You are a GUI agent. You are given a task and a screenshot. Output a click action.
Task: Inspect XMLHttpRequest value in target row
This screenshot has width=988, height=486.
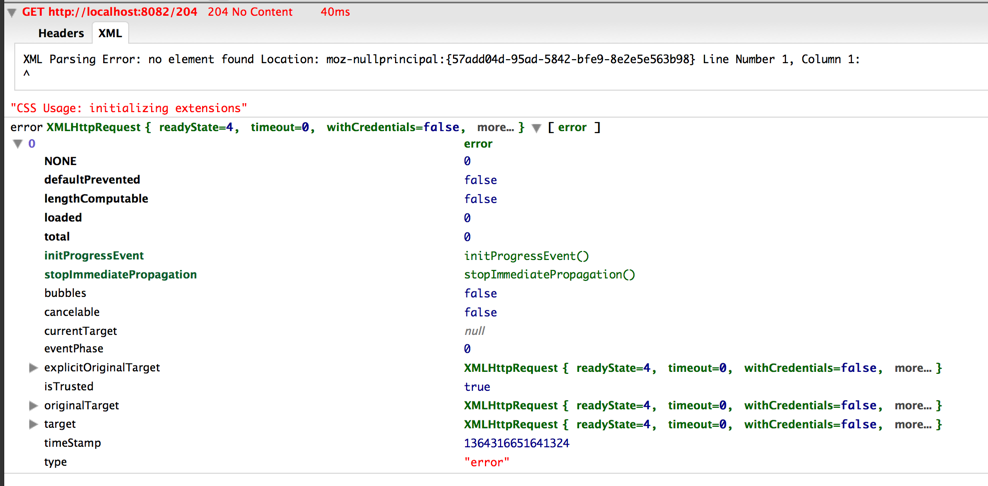click(702, 425)
